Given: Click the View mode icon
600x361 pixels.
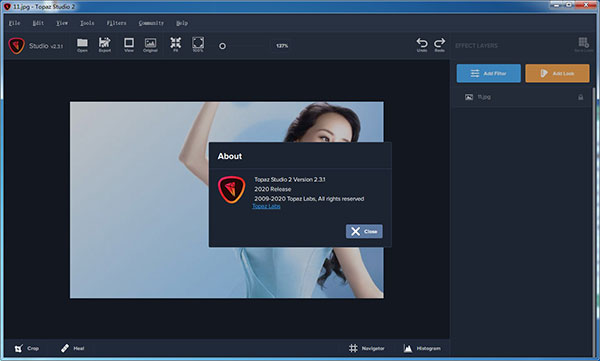Looking at the screenshot, I should 129,45.
